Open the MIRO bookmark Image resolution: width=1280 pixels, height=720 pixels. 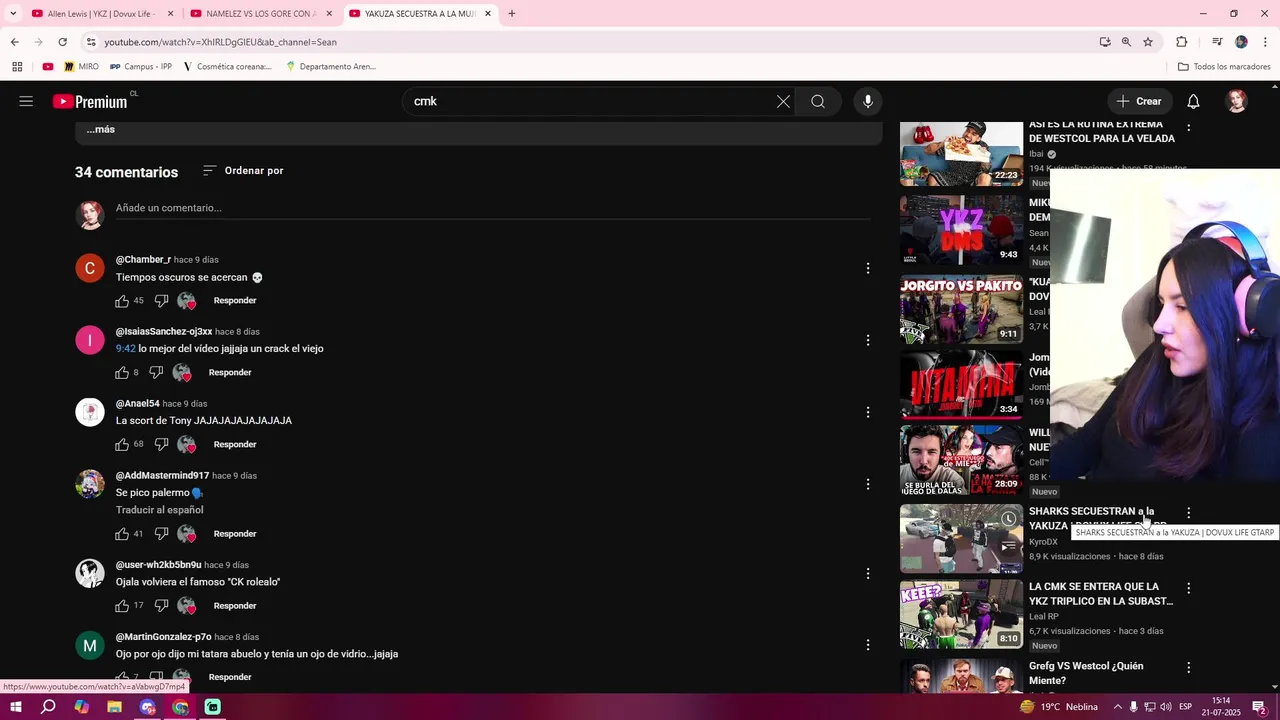pyautogui.click(x=81, y=67)
